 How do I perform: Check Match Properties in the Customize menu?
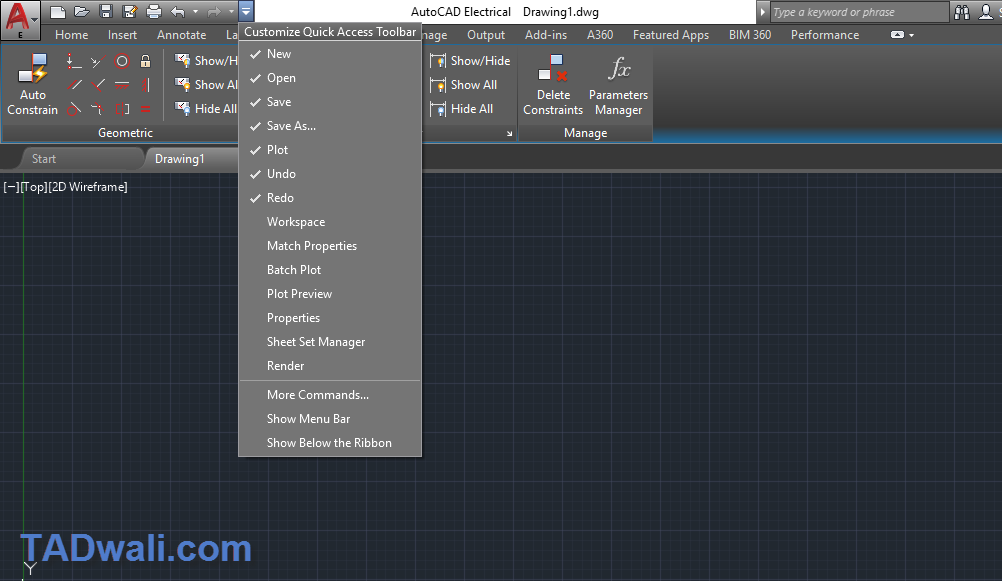pos(312,245)
